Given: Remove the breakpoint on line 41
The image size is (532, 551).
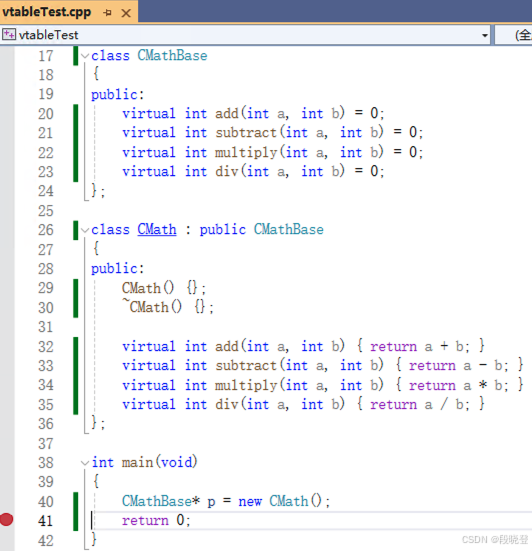Looking at the screenshot, I should pos(6,519).
